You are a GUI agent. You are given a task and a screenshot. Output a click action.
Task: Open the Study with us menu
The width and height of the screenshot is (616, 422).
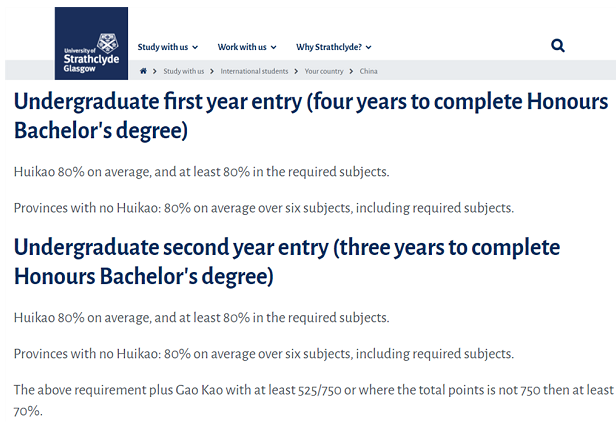pyautogui.click(x=163, y=47)
